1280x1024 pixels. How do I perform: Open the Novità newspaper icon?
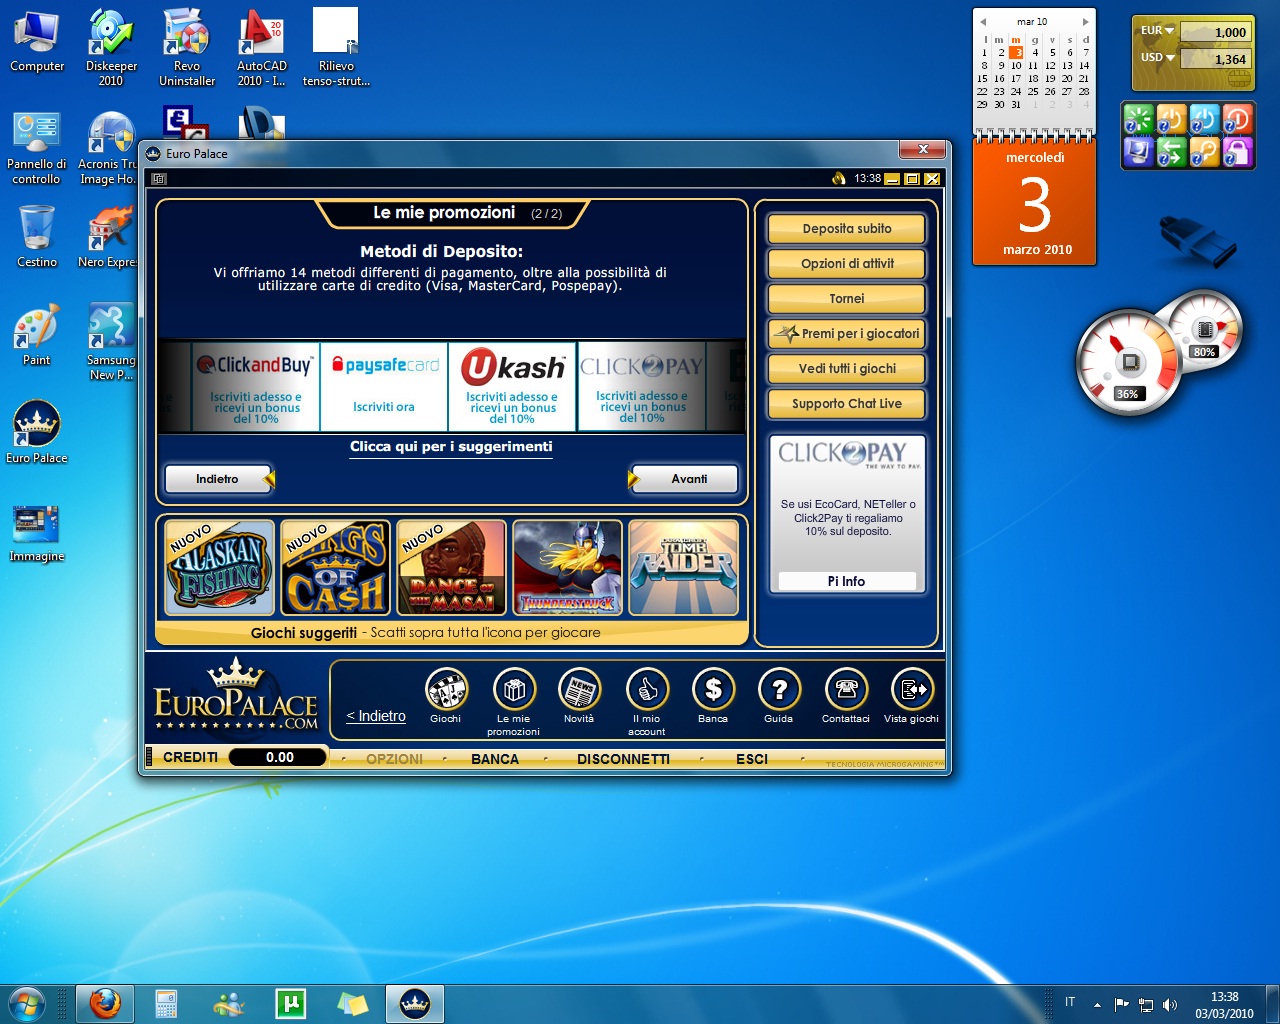tap(579, 690)
